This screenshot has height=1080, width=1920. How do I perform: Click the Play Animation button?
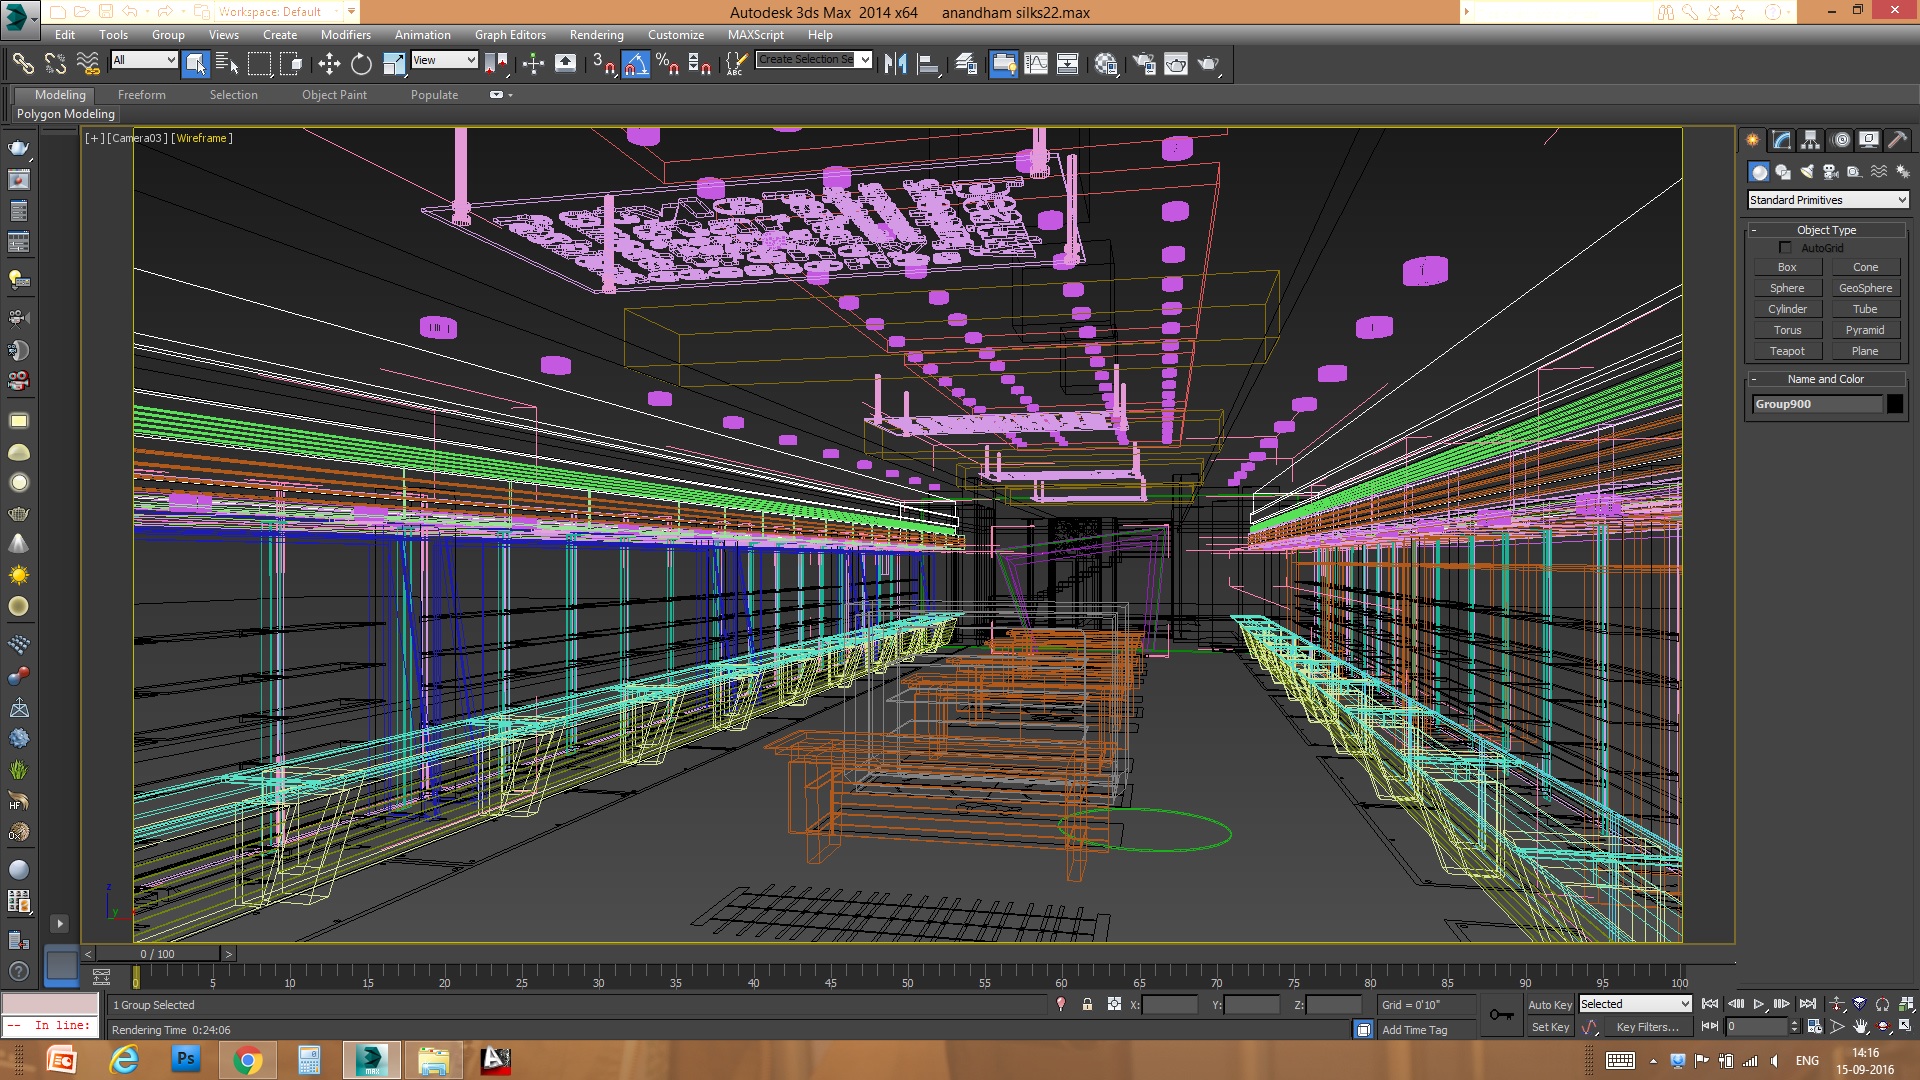(x=1758, y=1004)
